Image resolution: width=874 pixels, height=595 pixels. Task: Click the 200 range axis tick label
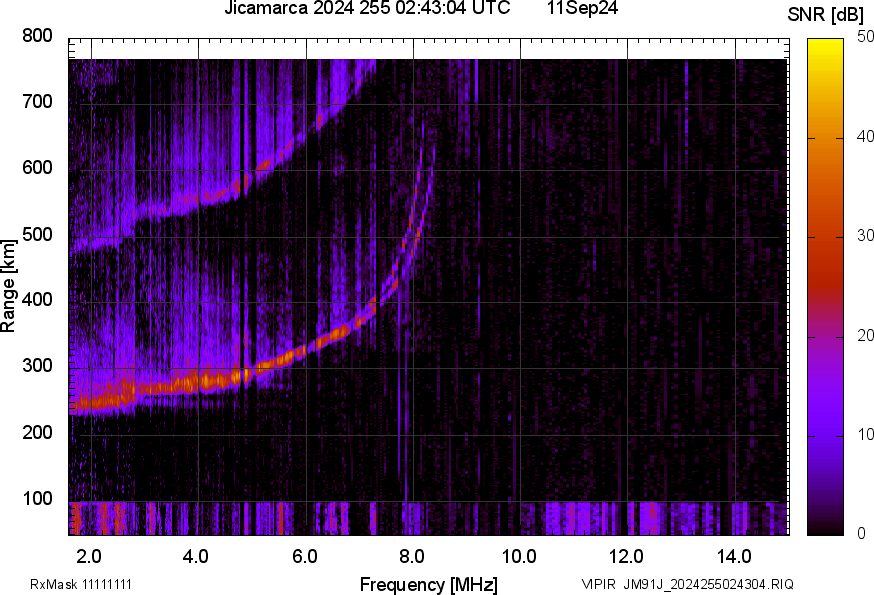click(x=37, y=433)
